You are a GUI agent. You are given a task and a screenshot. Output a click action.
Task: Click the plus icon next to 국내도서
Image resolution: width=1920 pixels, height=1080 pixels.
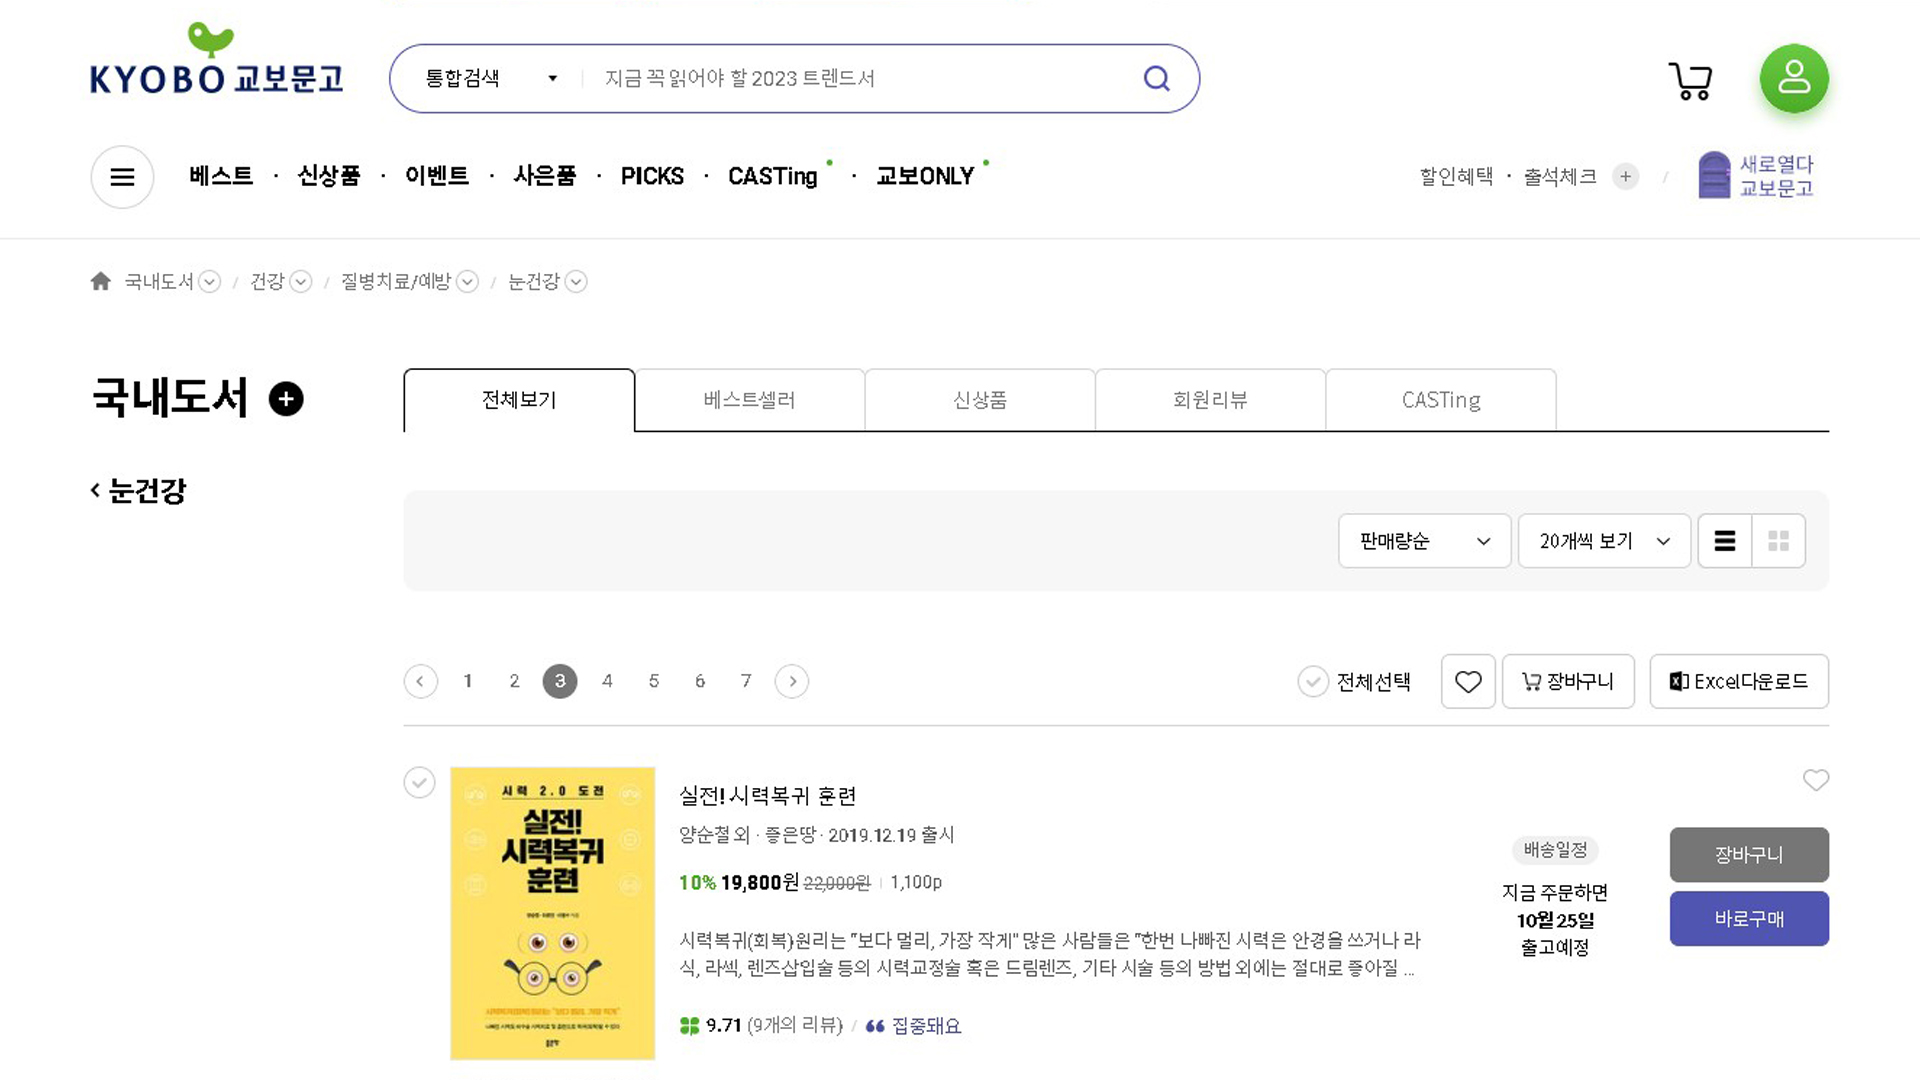pos(286,399)
